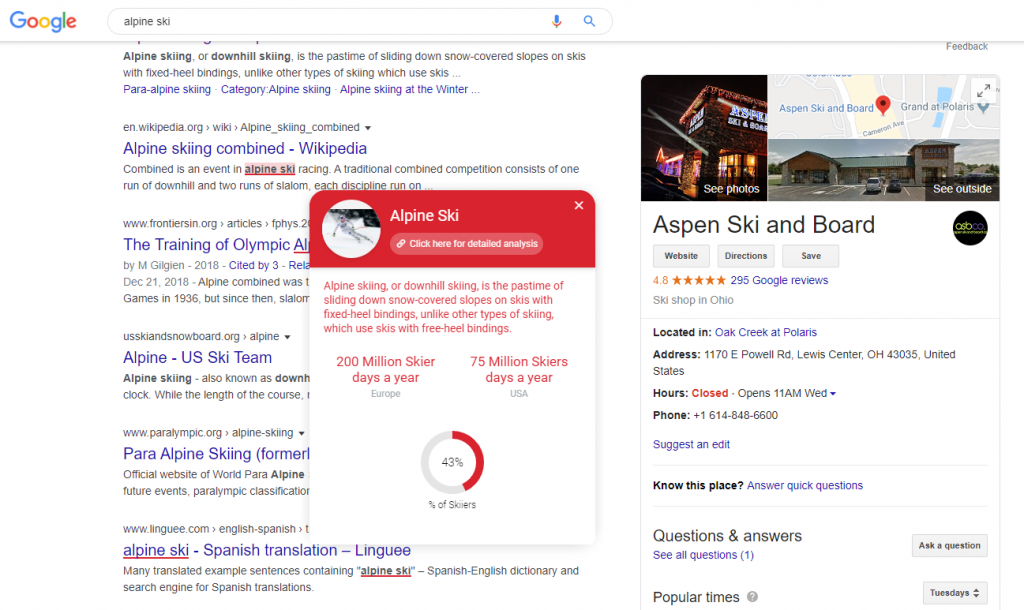The height and width of the screenshot is (610, 1024).
Task: Click Suggest an edit
Action: point(691,444)
